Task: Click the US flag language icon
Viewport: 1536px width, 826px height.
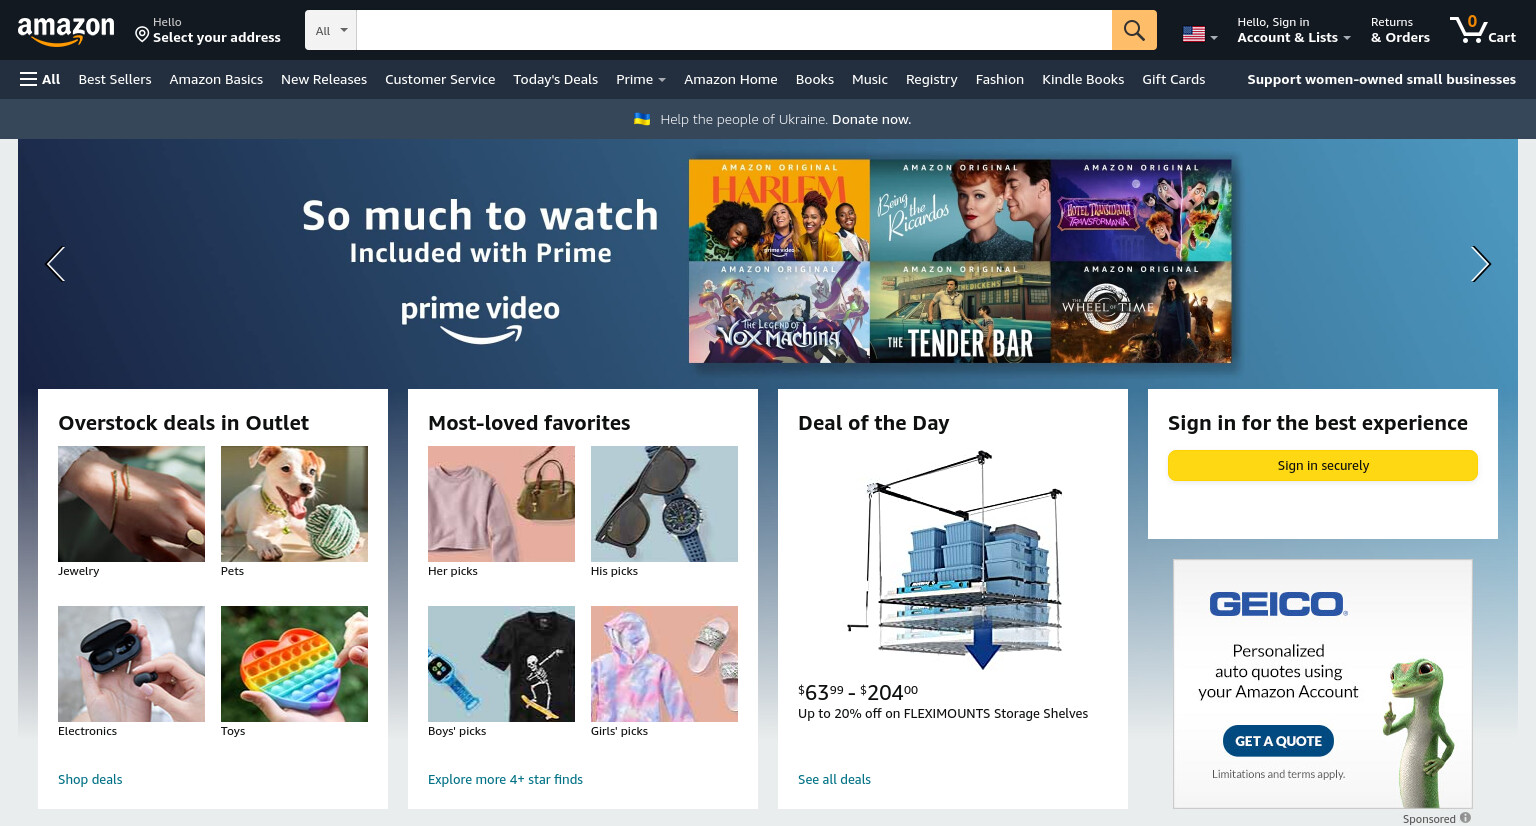Action: click(1194, 34)
